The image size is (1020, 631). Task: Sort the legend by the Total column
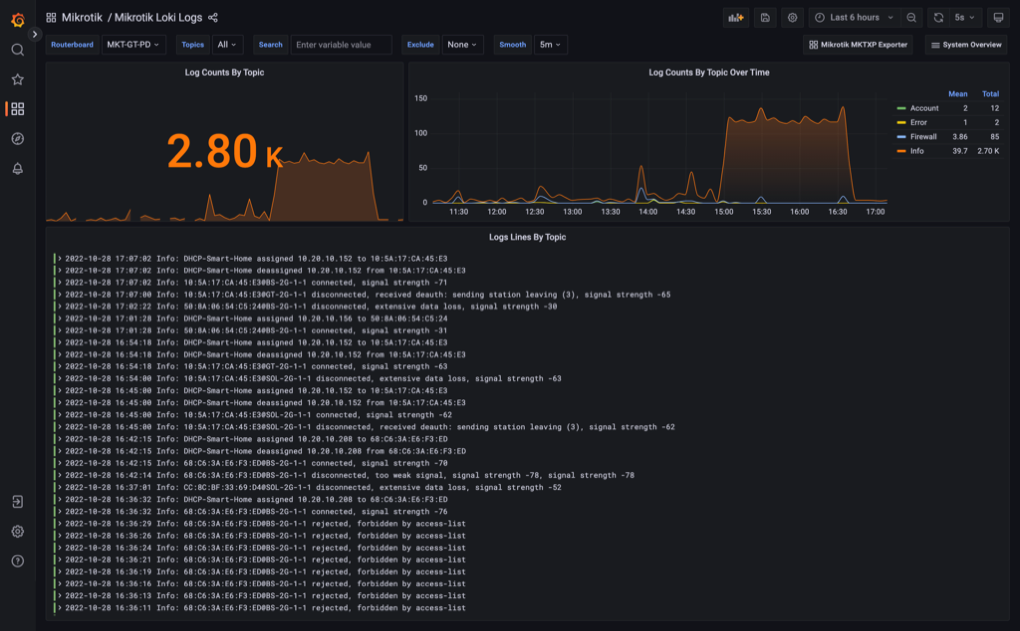[x=990, y=94]
